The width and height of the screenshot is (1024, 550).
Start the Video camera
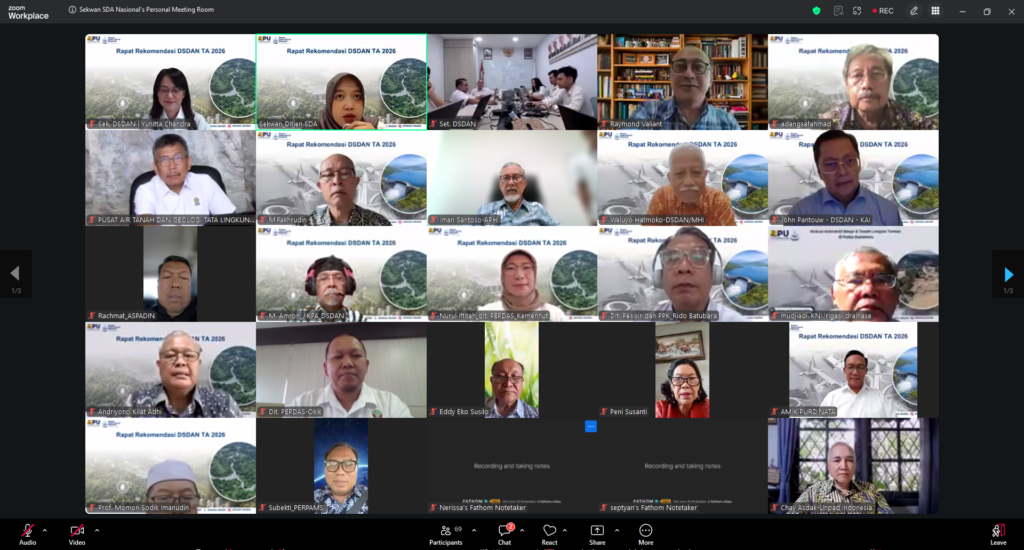click(77, 534)
